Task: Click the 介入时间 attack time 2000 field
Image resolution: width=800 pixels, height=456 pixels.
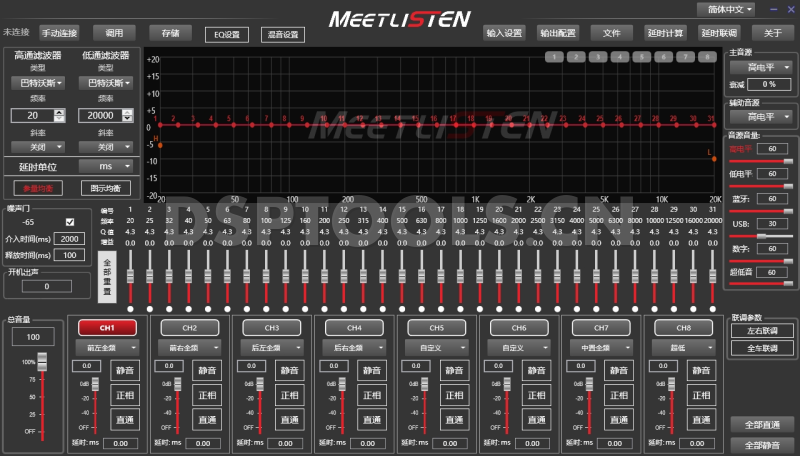Action: click(69, 239)
